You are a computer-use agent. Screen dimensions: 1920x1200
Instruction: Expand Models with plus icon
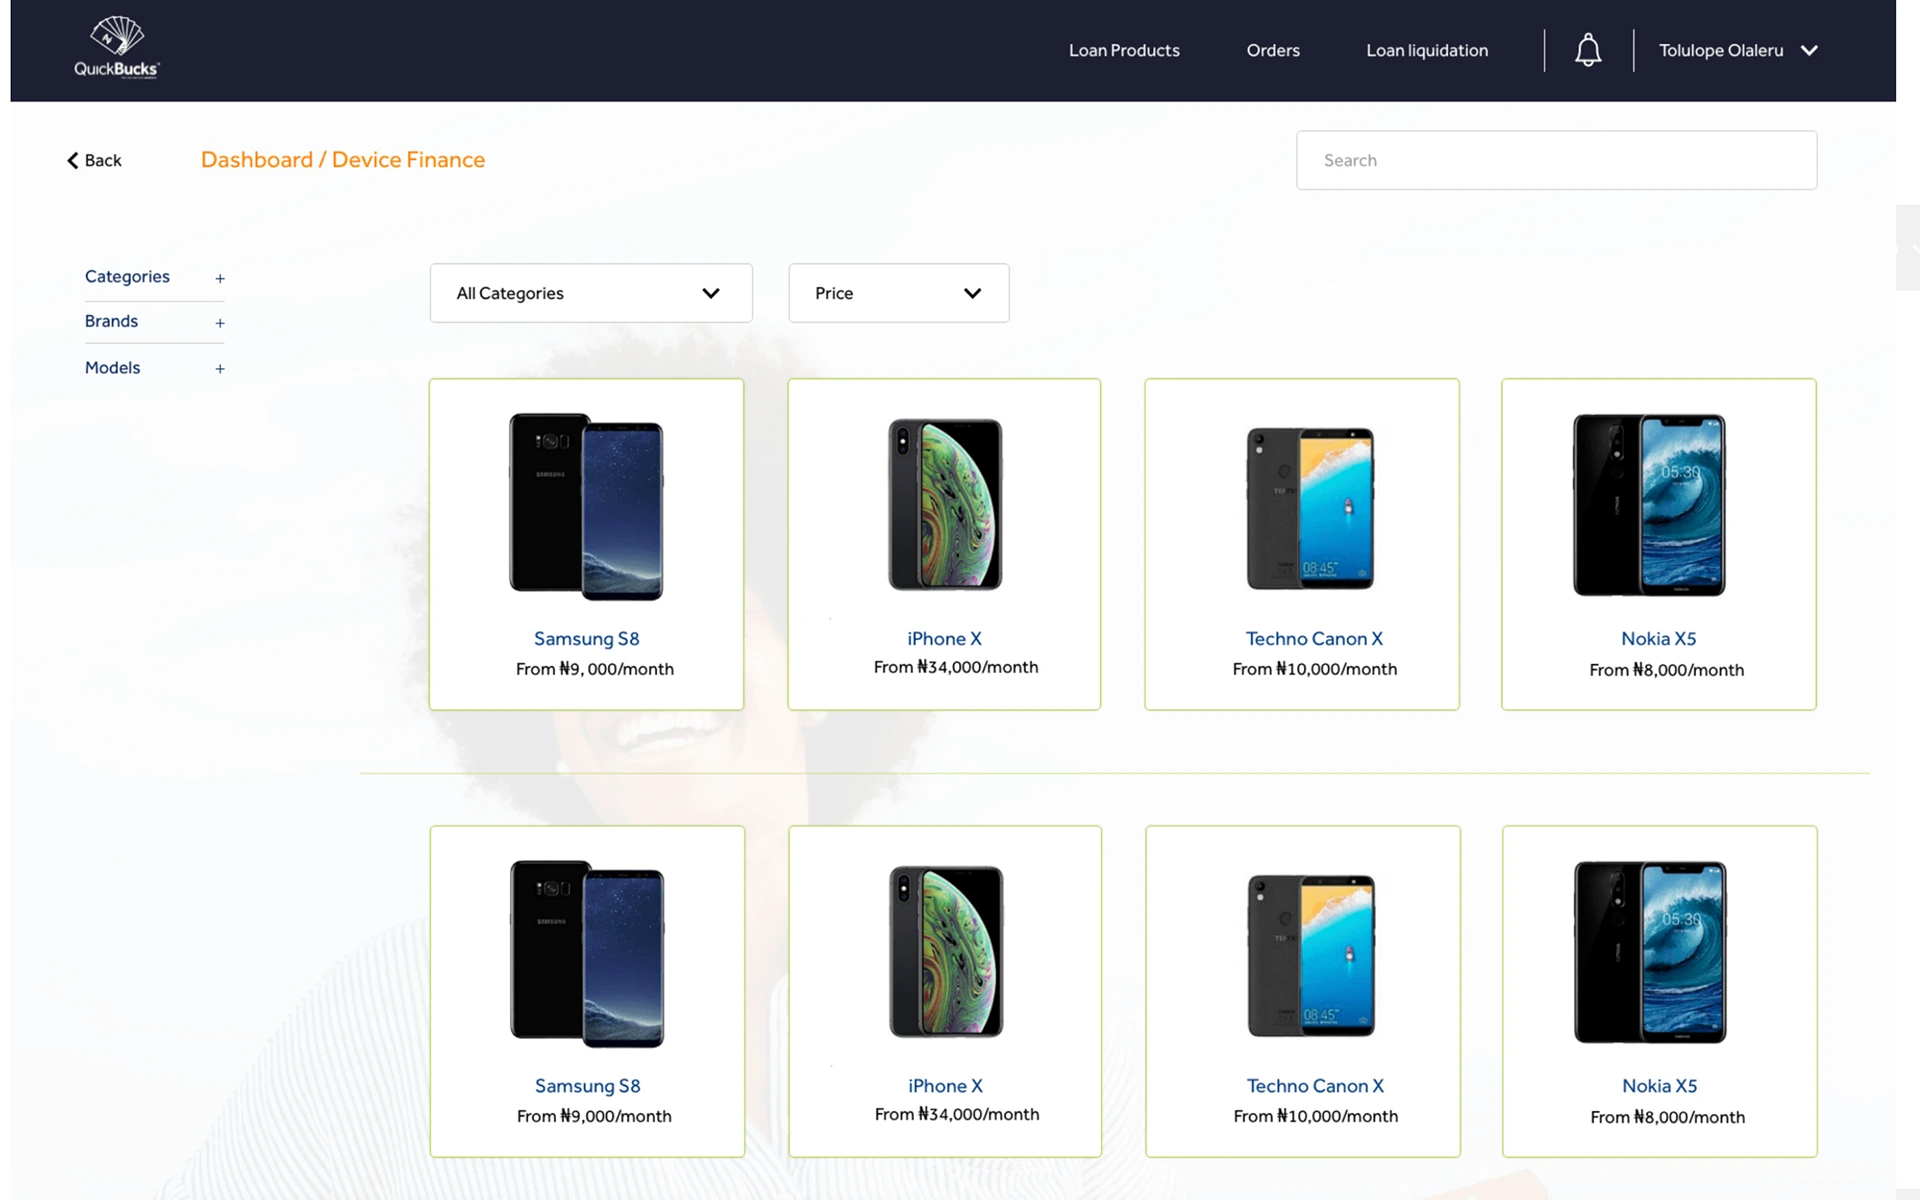220,369
